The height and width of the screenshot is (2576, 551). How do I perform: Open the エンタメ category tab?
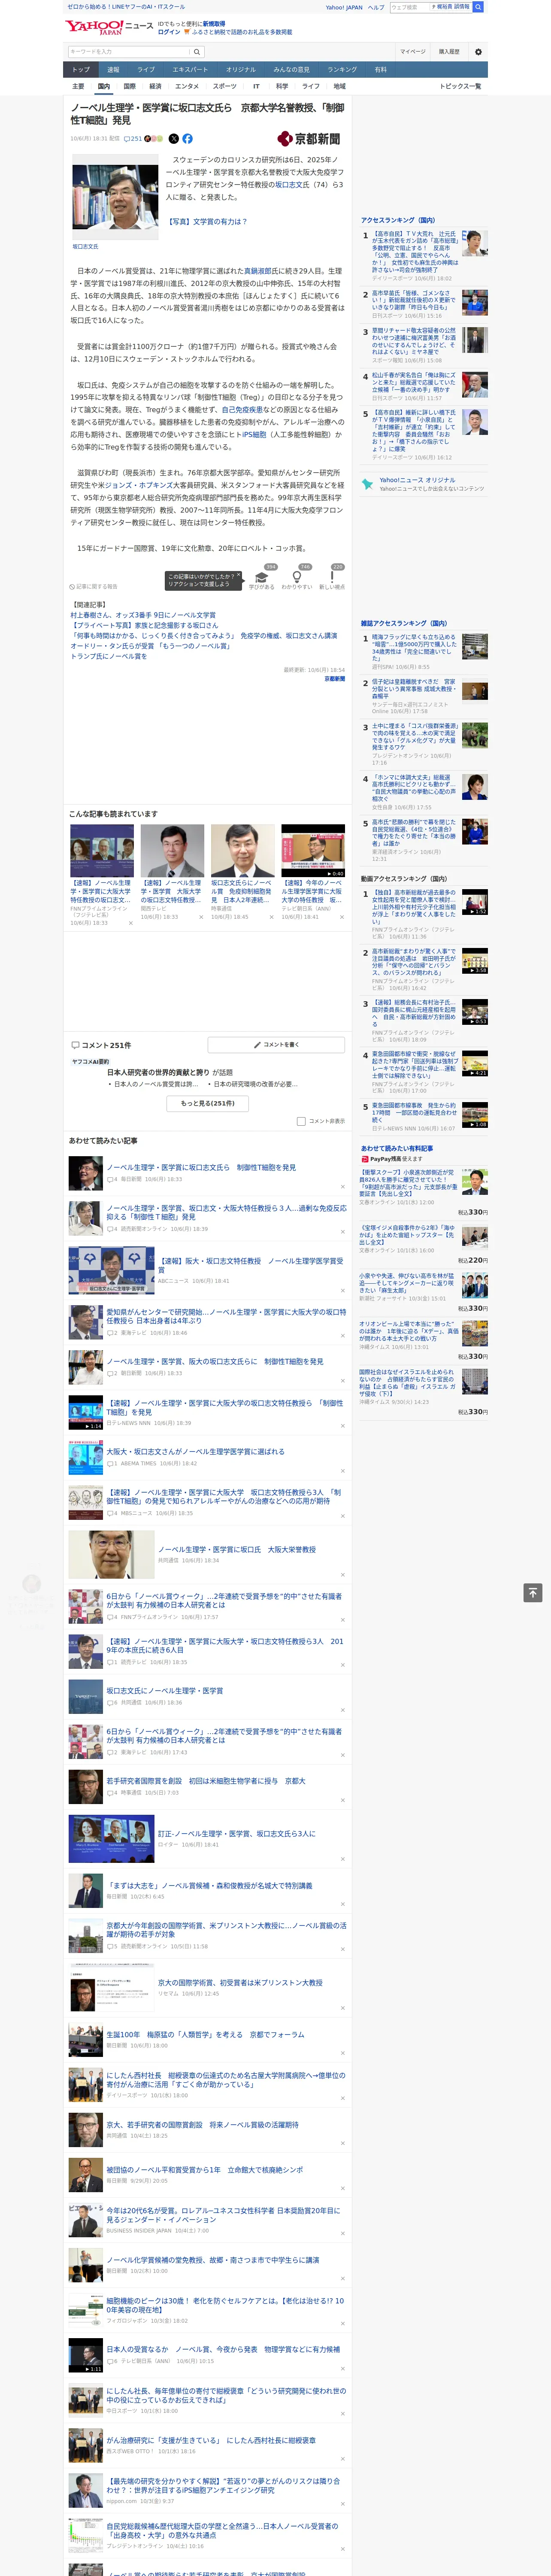pos(187,86)
